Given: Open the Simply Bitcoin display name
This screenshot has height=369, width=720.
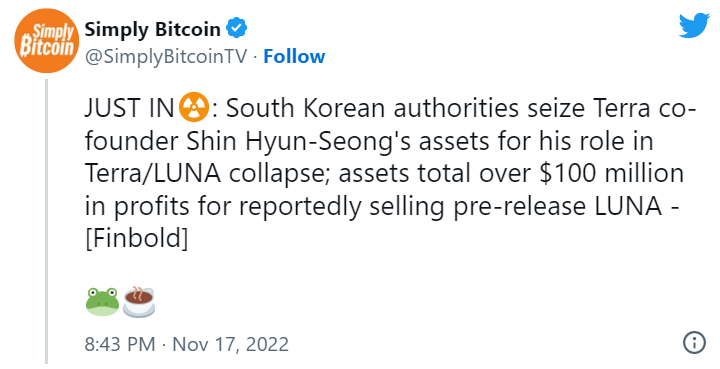Looking at the screenshot, I should (x=152, y=29).
